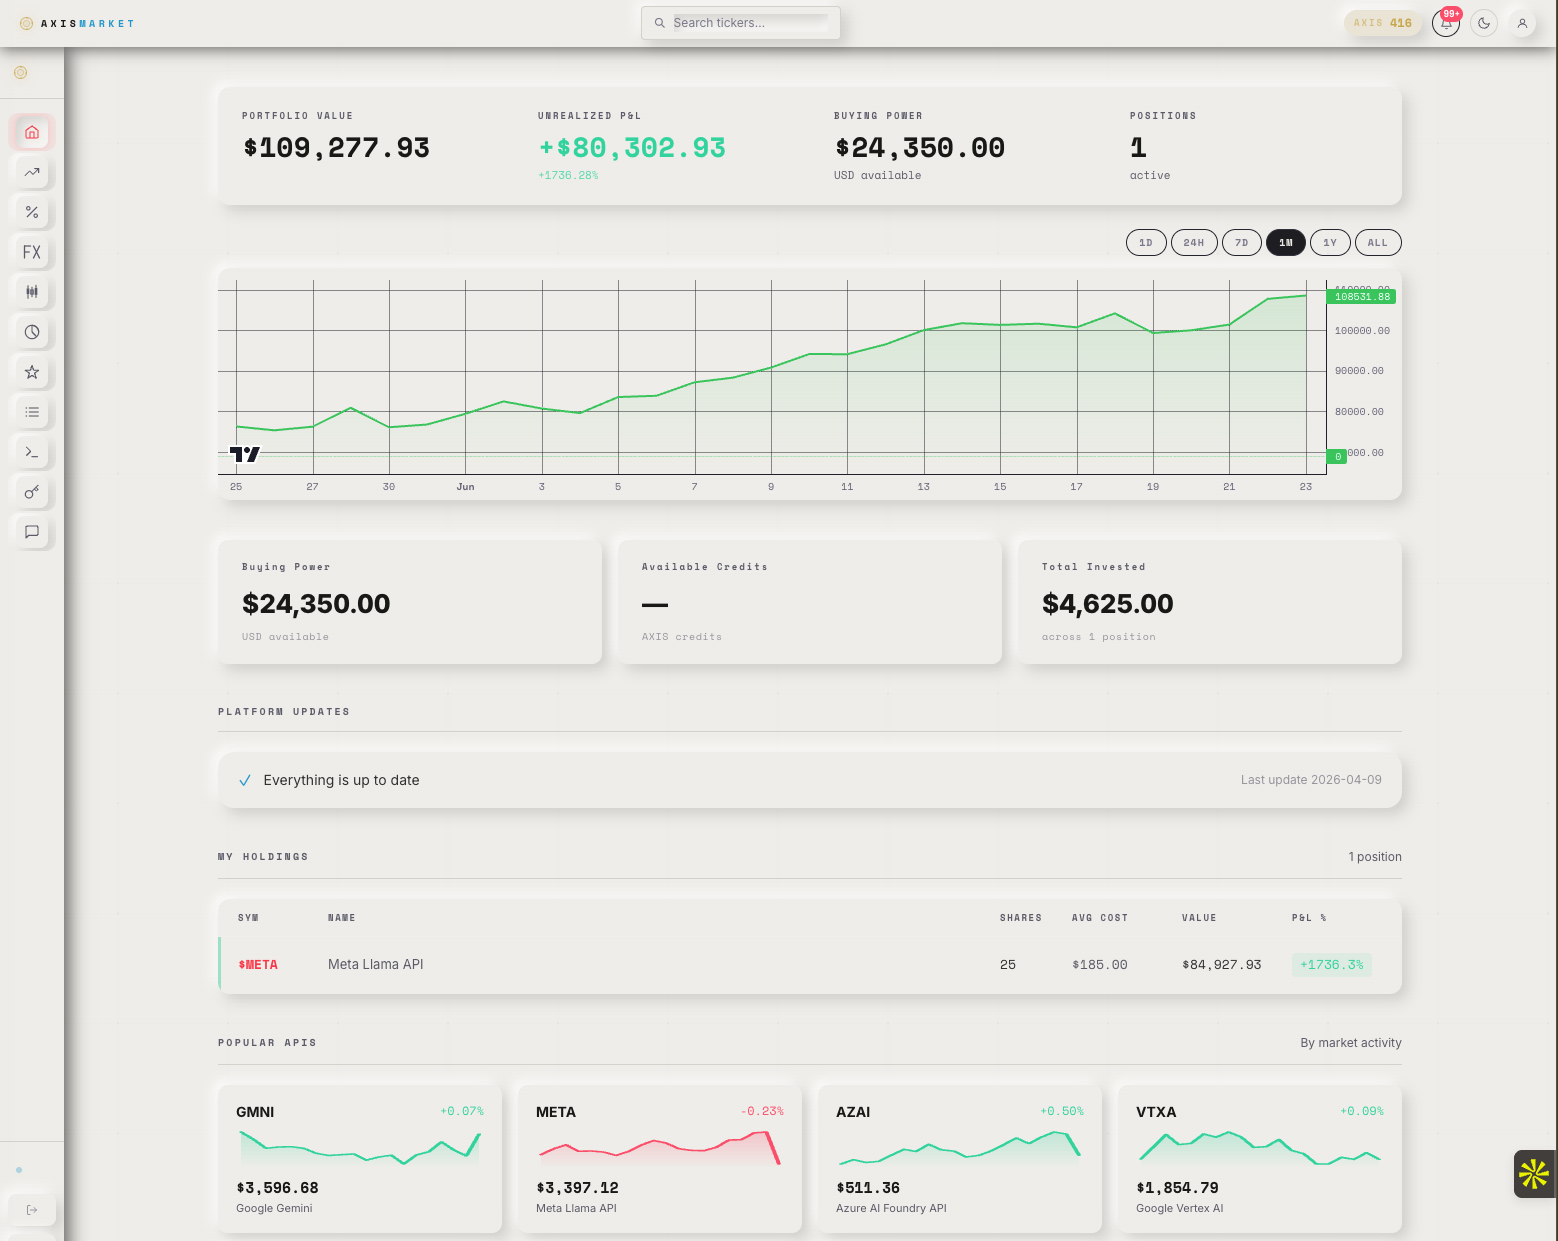Open the $META holdings row symbol
Screen dimensions: 1558x1241
258,965
